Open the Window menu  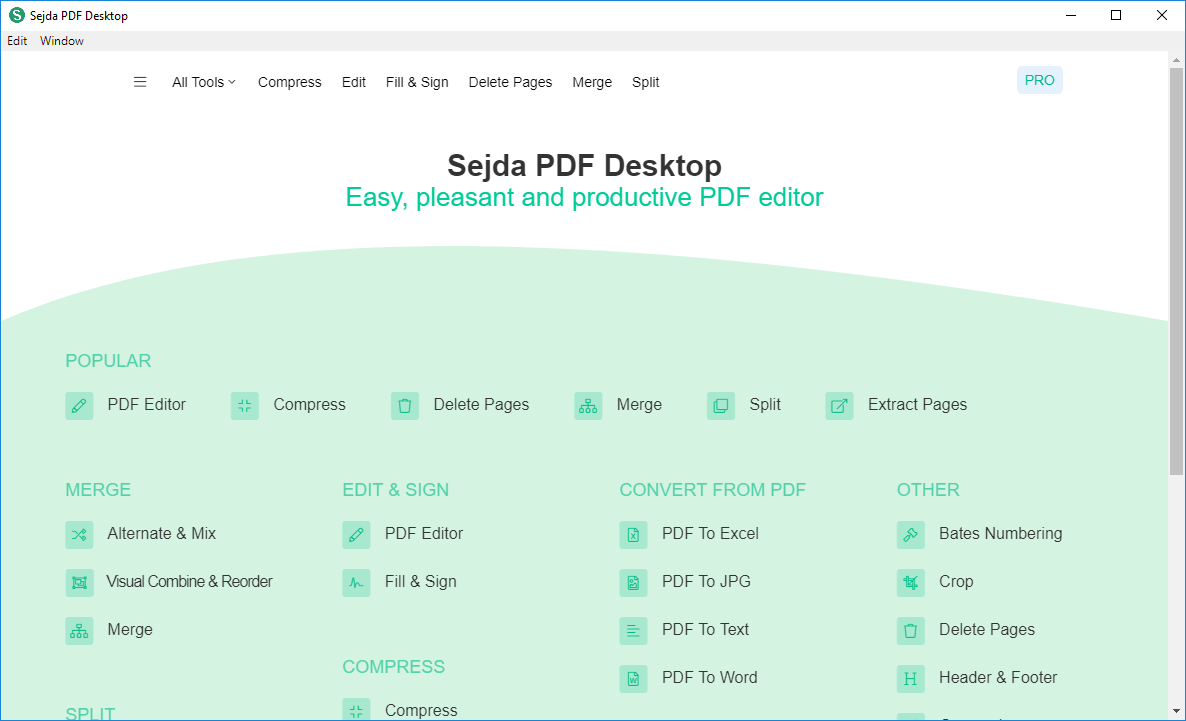click(62, 41)
